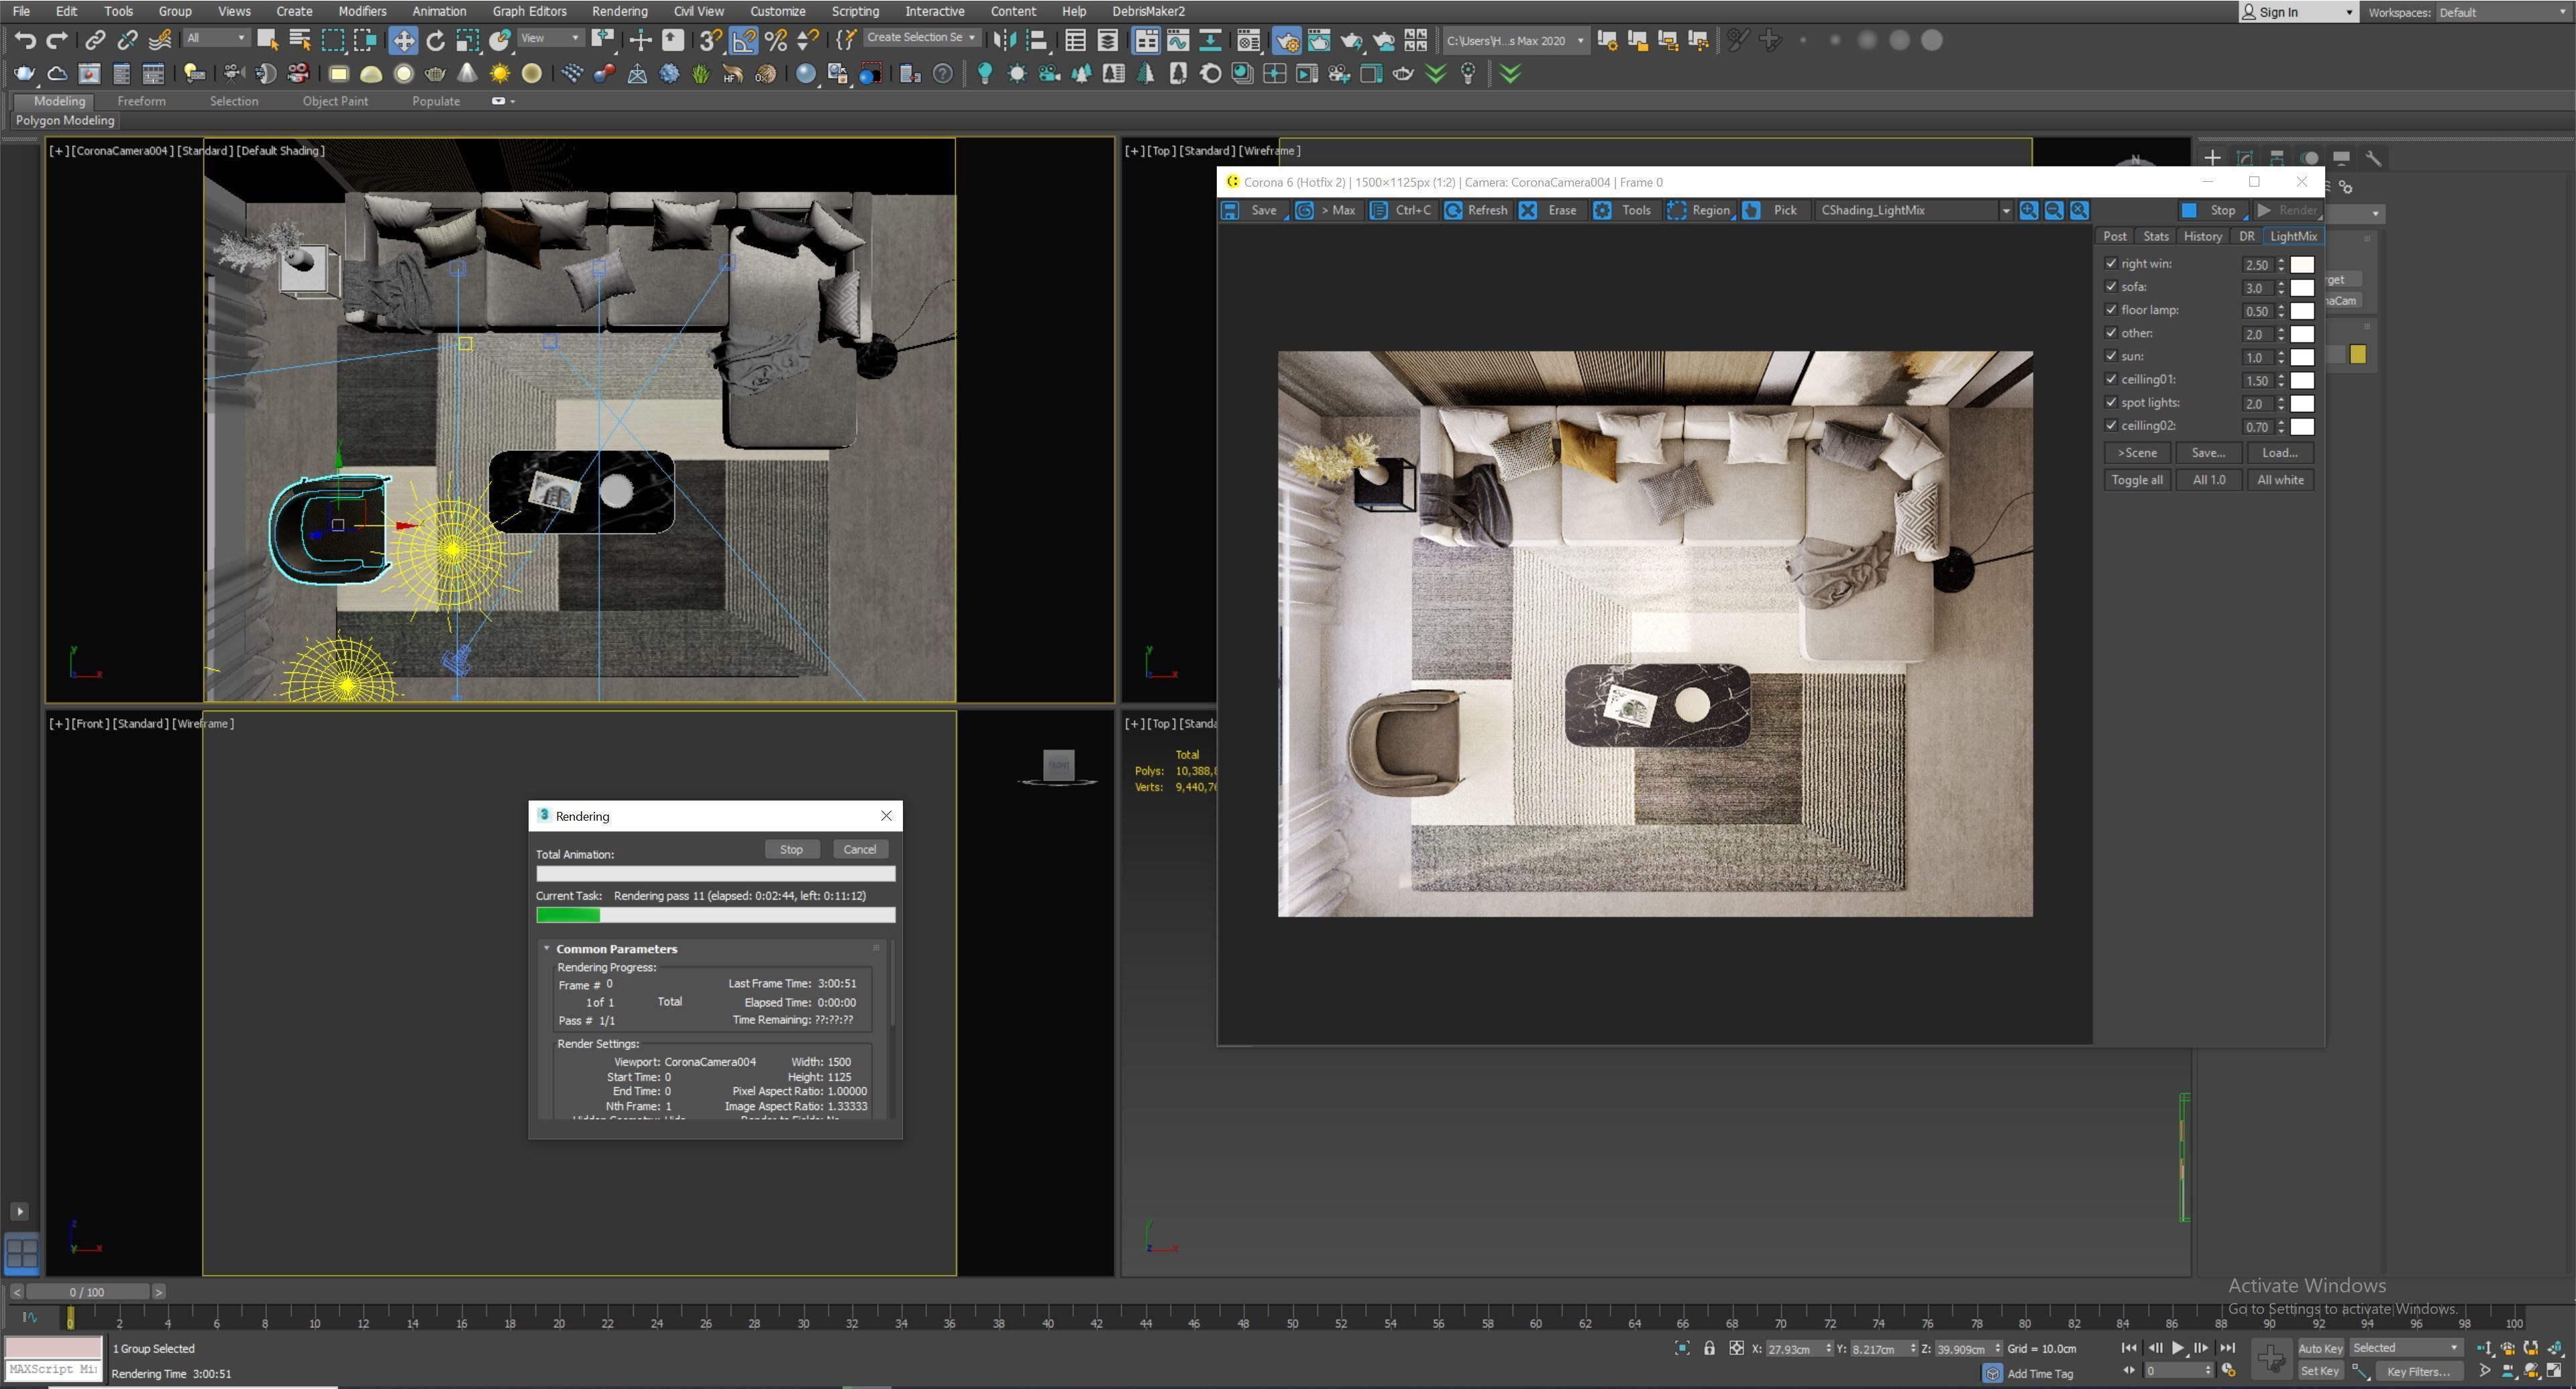Click the Cancel button in Rendering dialog

859,849
